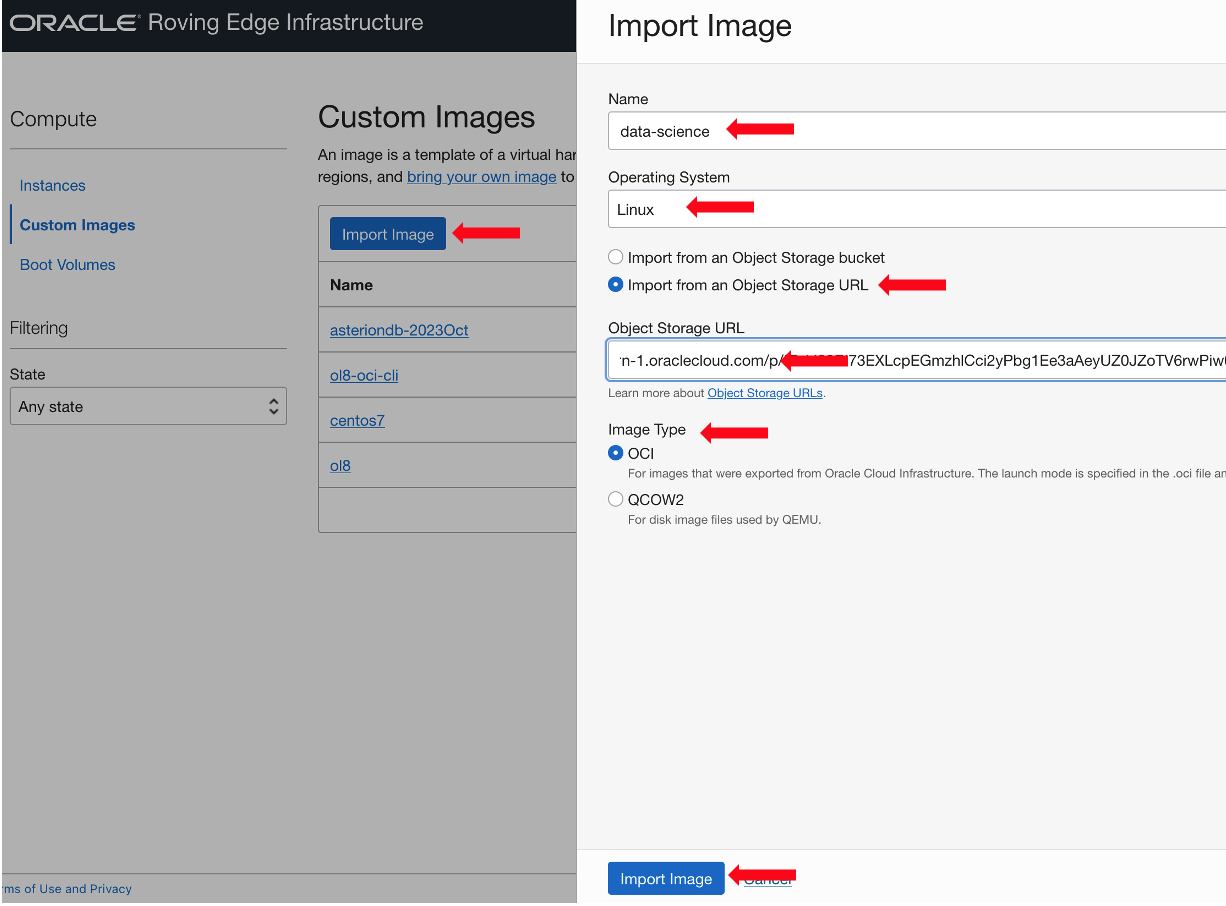
Task: Open the ol8 image entry
Action: [340, 465]
